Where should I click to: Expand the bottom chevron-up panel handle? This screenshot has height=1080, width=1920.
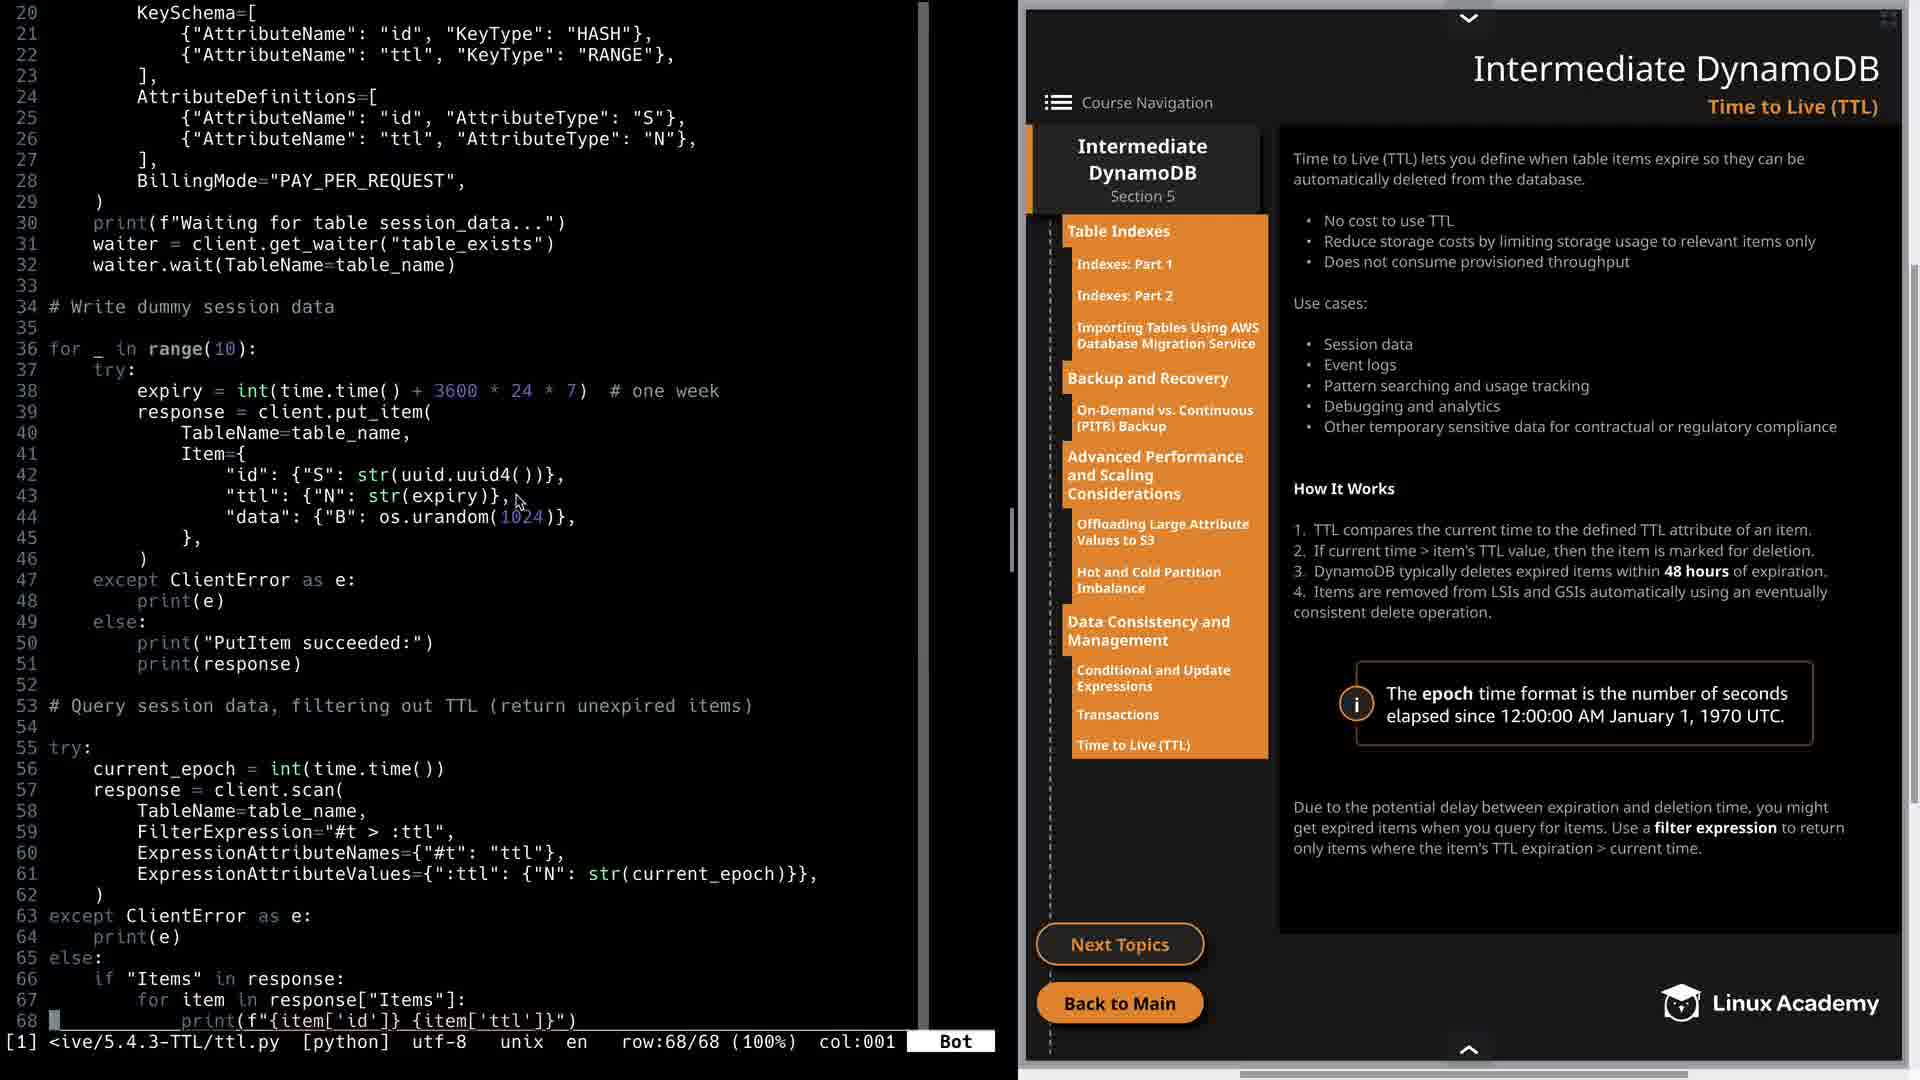pos(1468,1049)
